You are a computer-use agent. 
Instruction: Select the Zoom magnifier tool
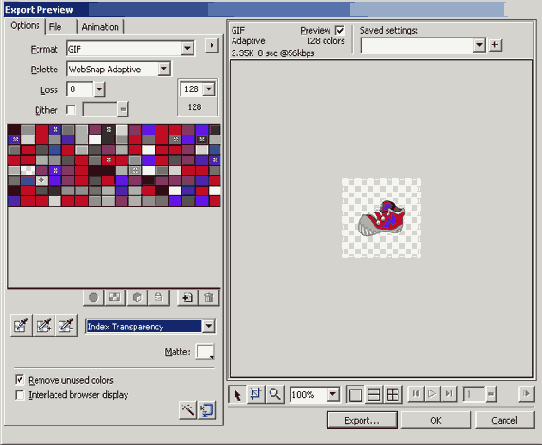click(x=275, y=395)
